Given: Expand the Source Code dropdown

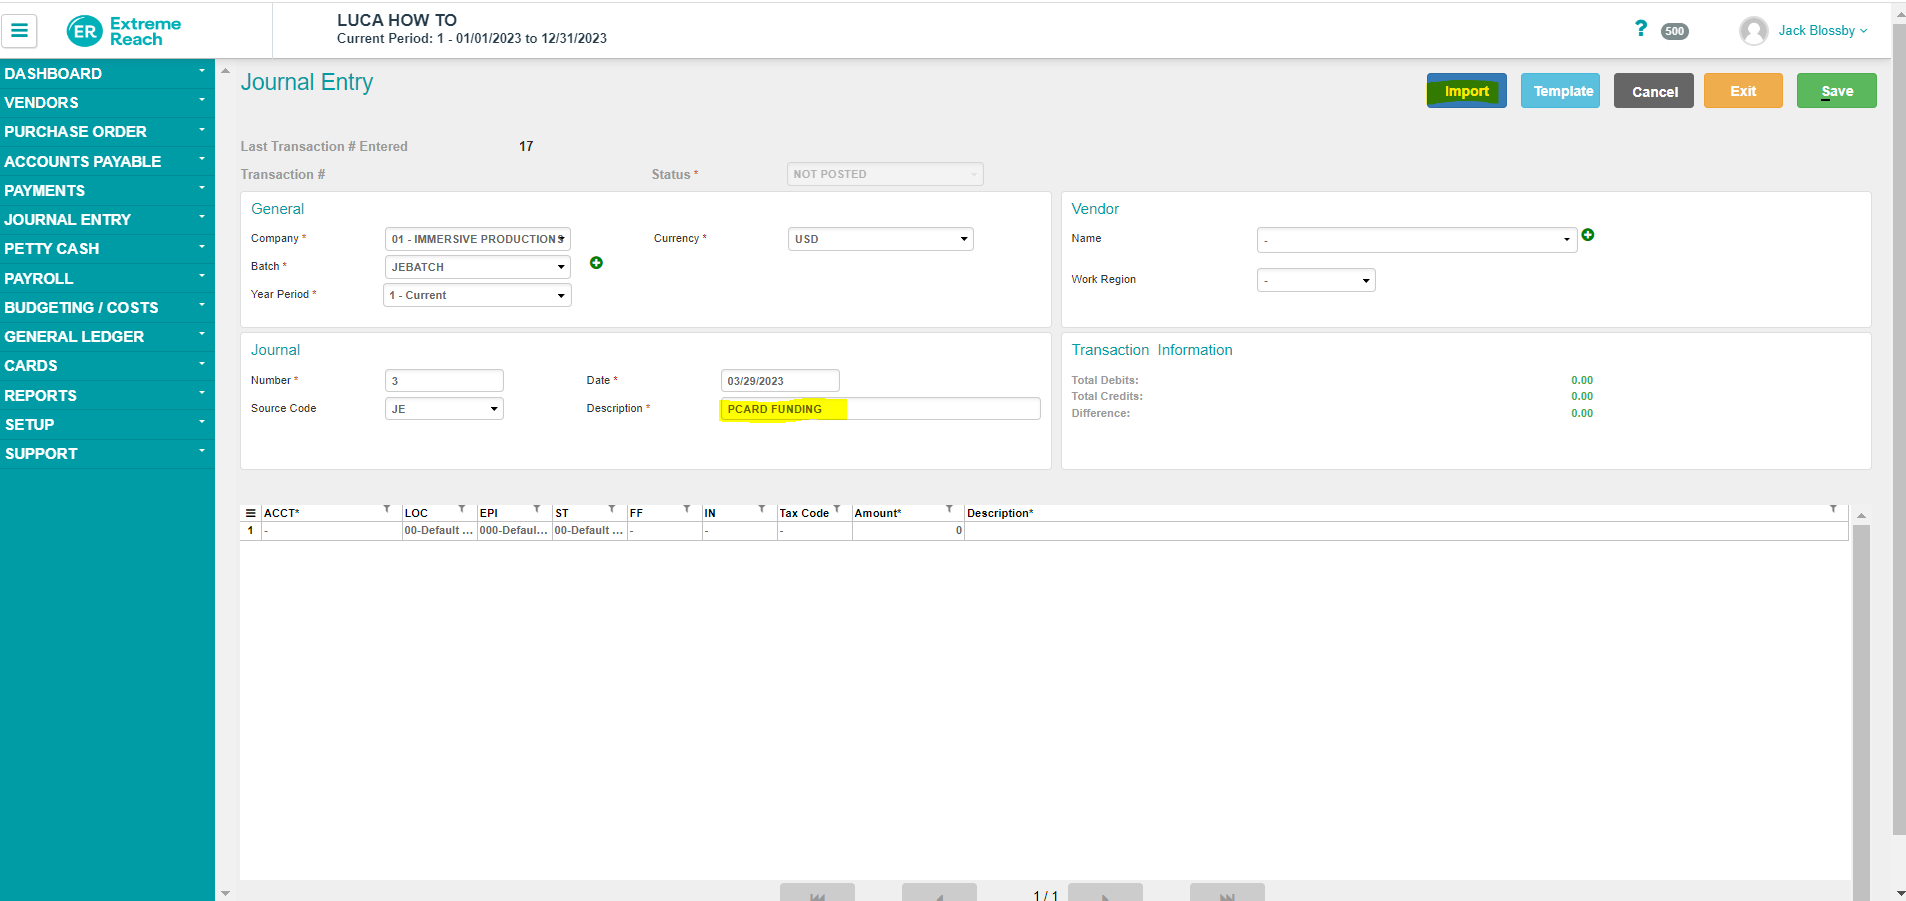Looking at the screenshot, I should click(x=444, y=409).
